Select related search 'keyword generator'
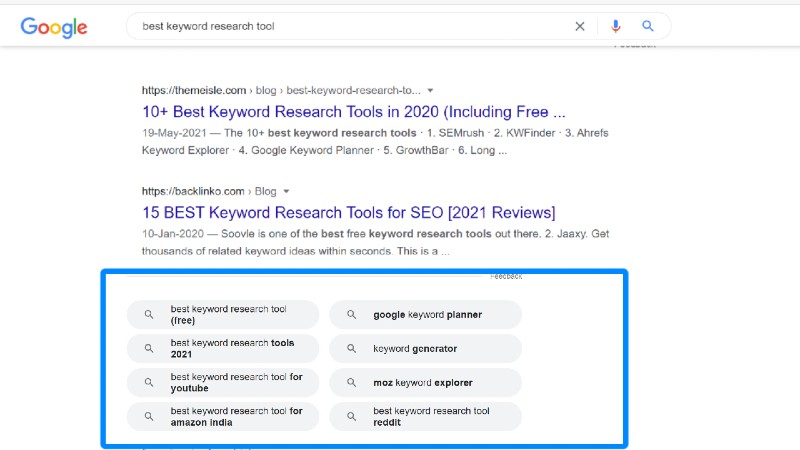The height and width of the screenshot is (450, 800). (x=426, y=348)
